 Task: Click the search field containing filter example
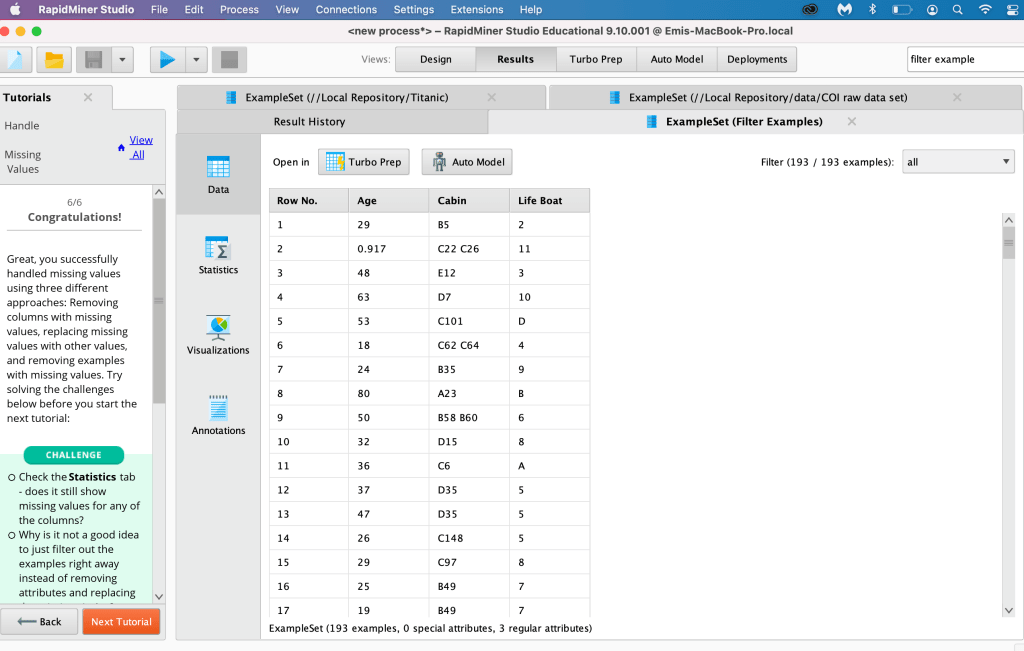point(962,59)
